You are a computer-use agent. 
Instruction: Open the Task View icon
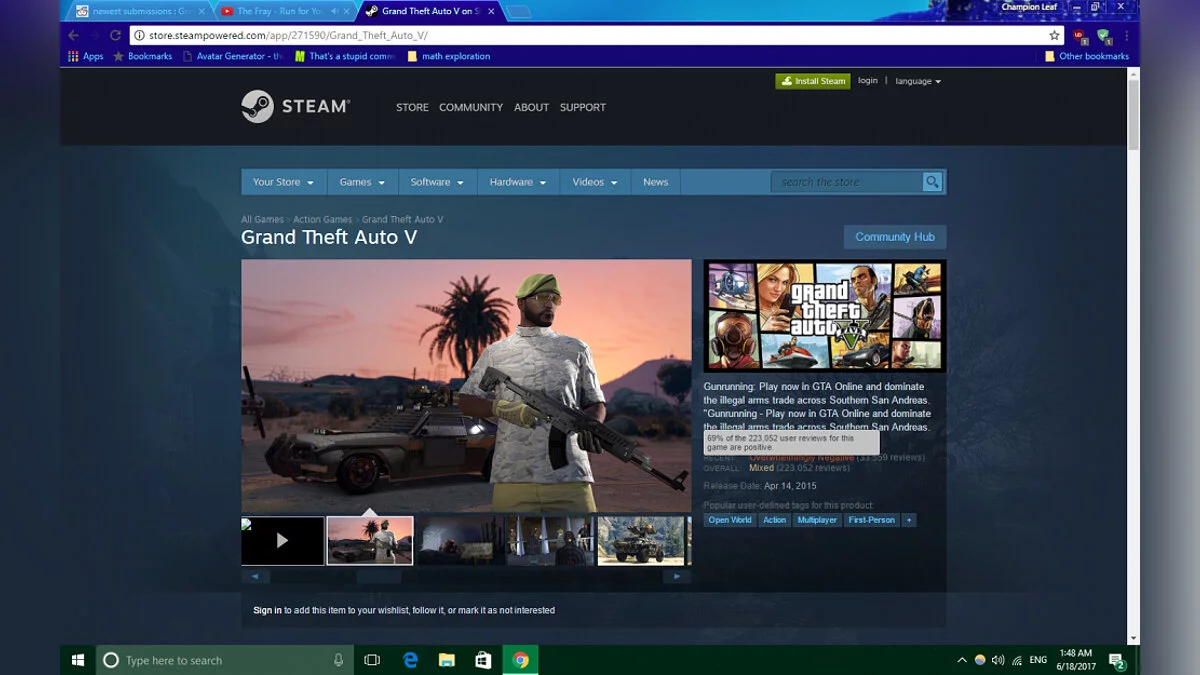[x=372, y=660]
